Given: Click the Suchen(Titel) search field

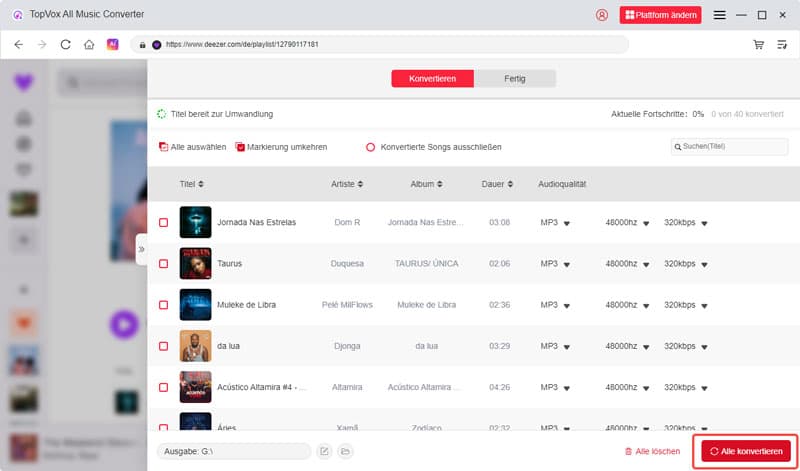Looking at the screenshot, I should pyautogui.click(x=729, y=146).
